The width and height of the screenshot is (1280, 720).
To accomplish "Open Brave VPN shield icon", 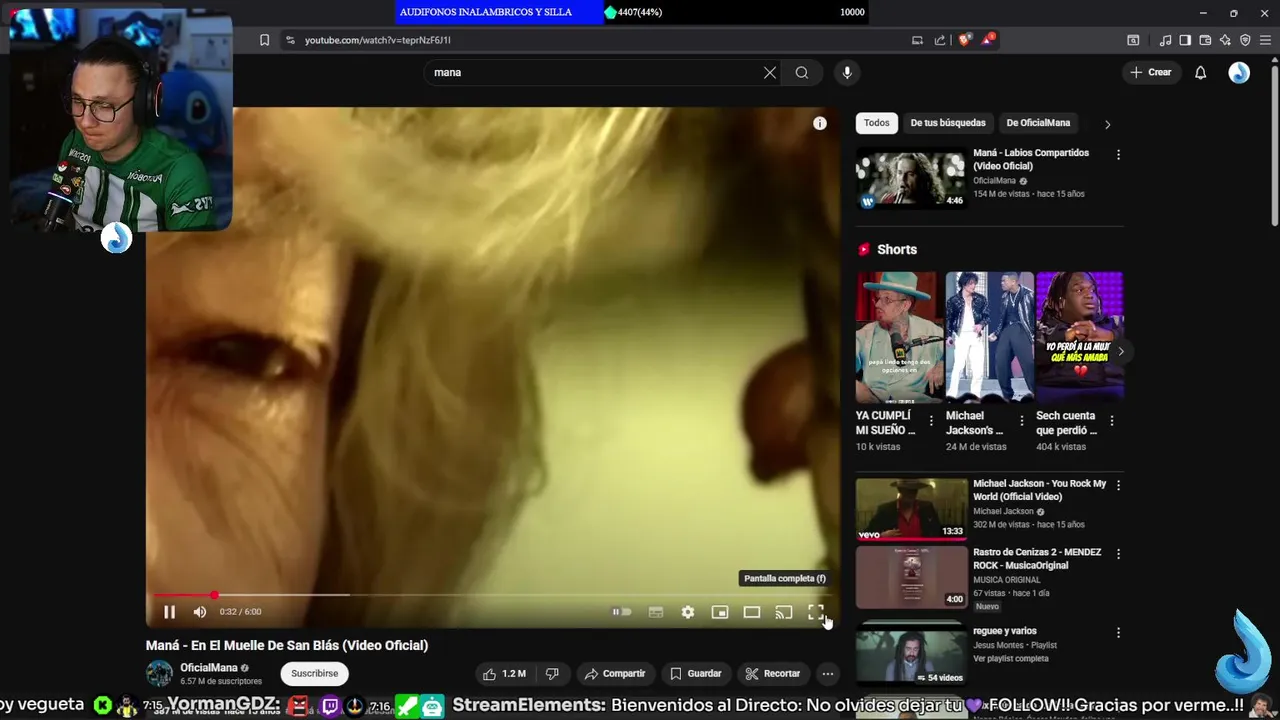I will 1245,40.
